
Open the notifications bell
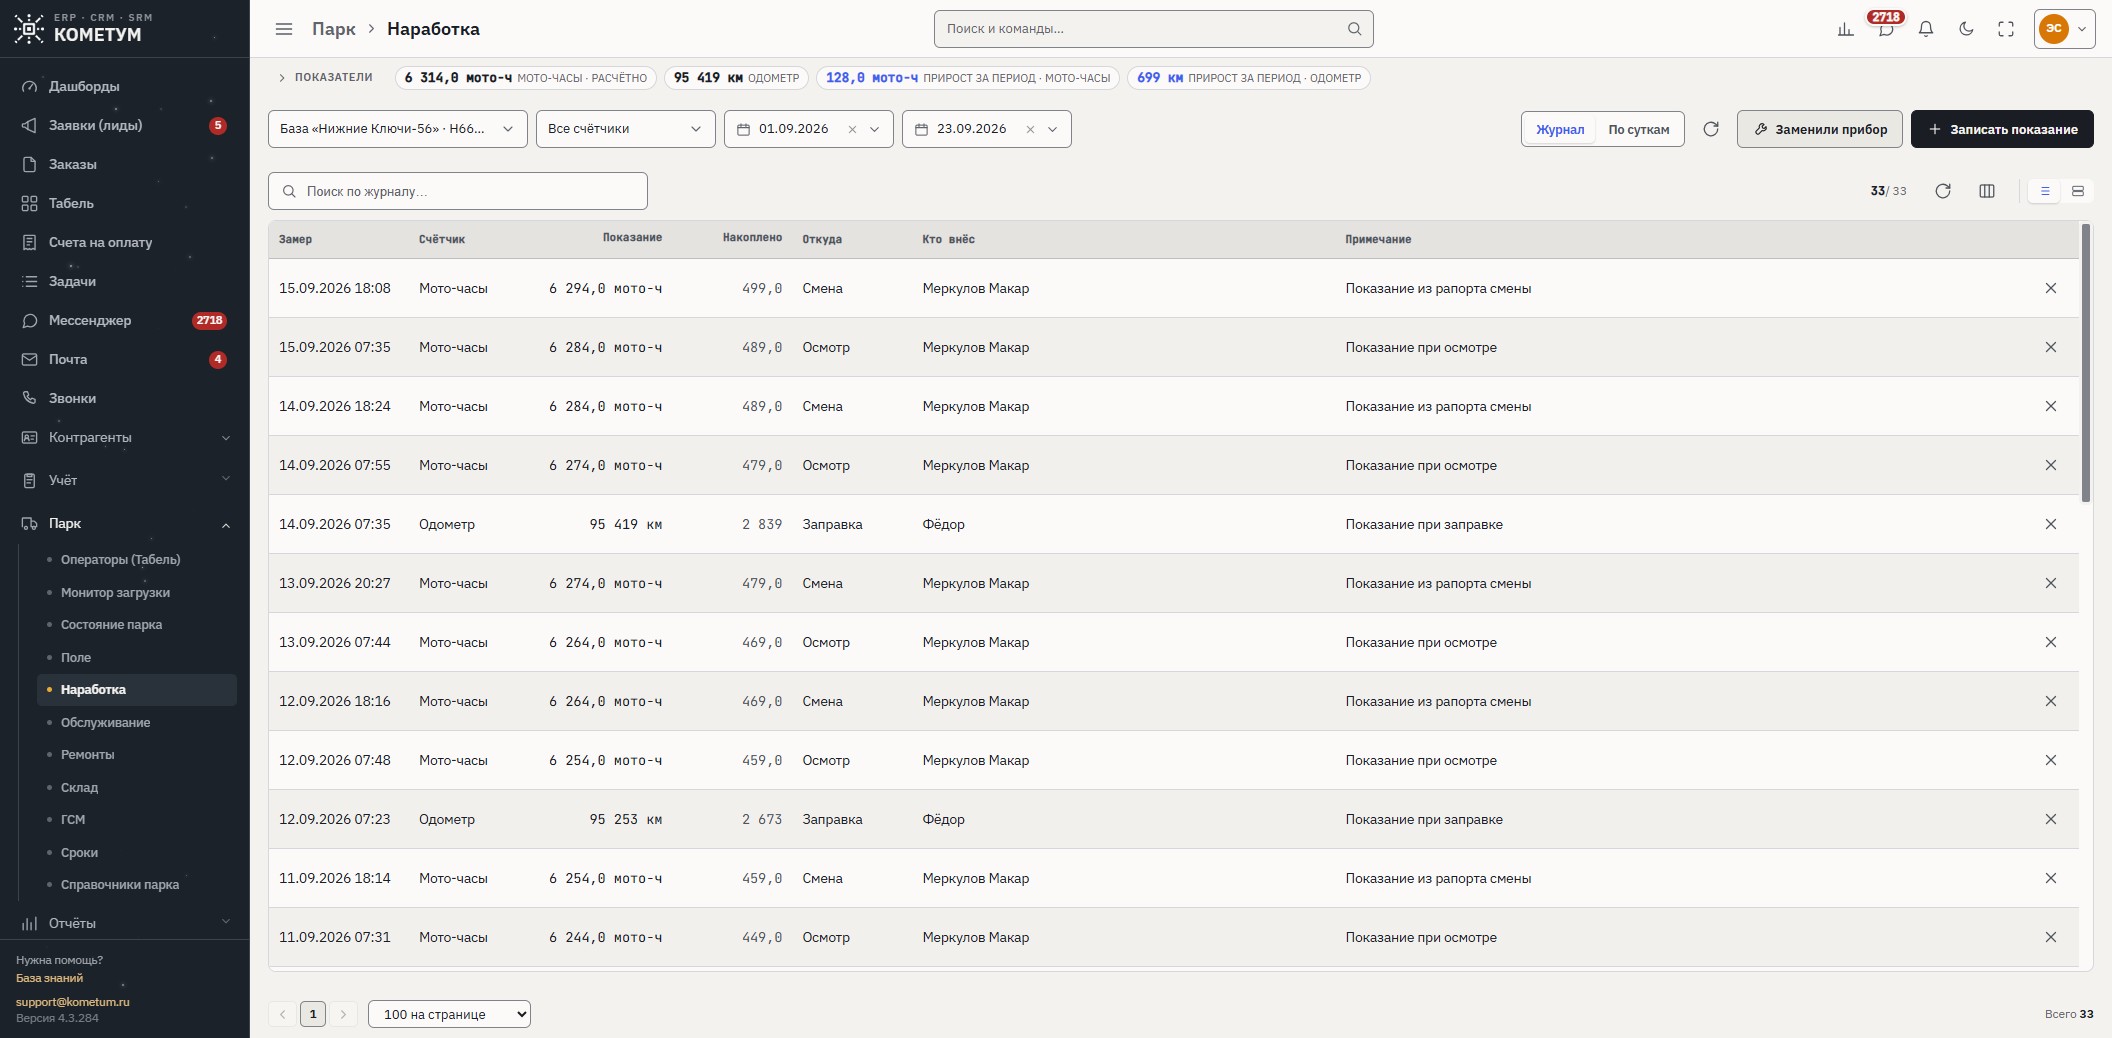(1926, 29)
